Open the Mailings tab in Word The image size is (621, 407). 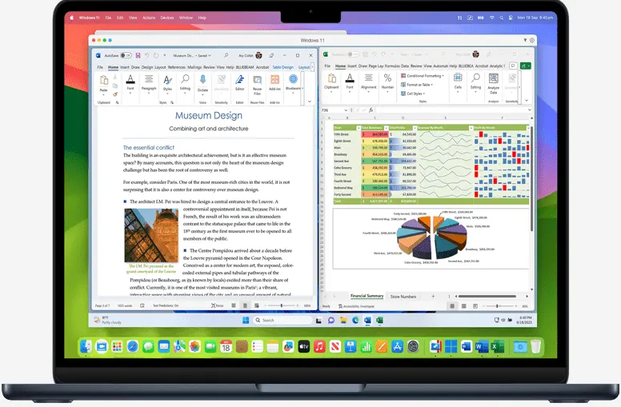click(x=194, y=67)
